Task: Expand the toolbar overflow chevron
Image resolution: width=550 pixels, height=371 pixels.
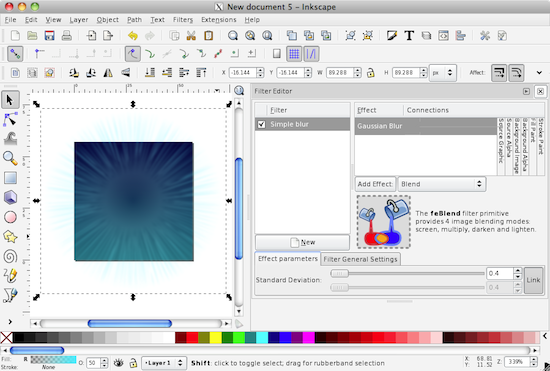Action: point(539,73)
